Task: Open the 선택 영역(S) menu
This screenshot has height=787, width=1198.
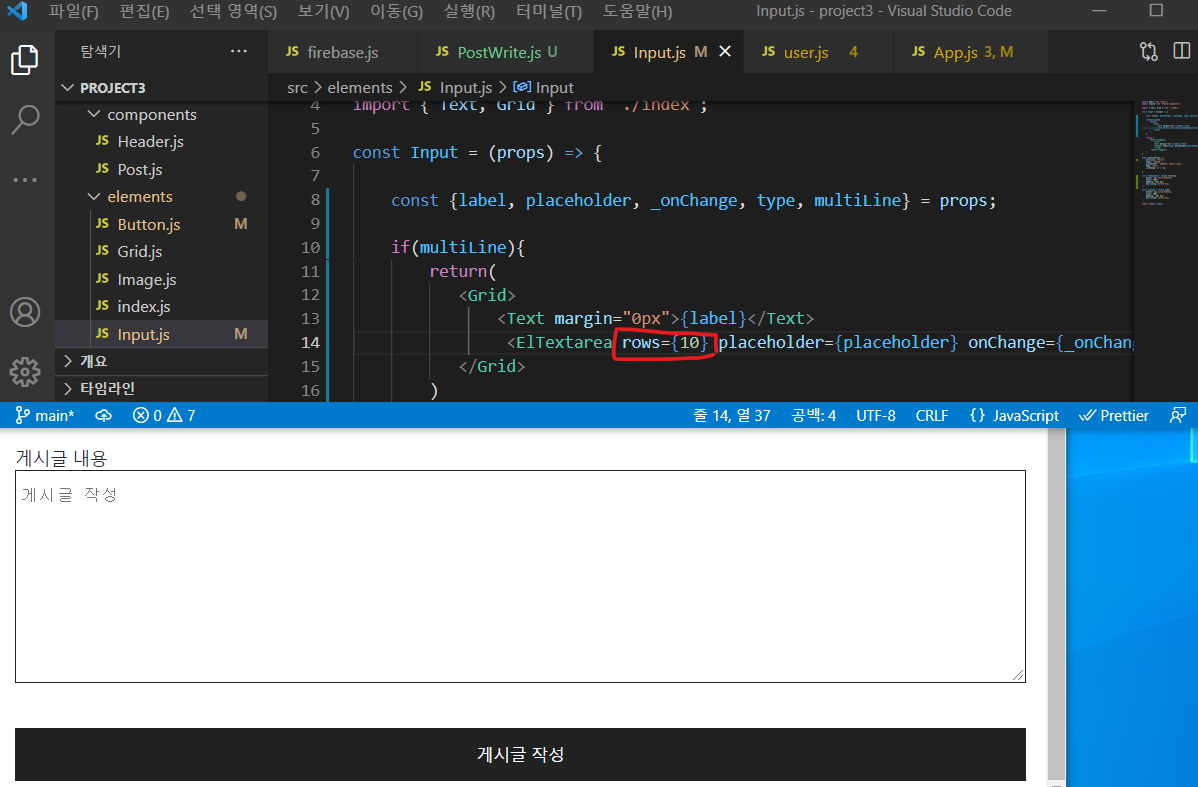Action: pos(233,11)
